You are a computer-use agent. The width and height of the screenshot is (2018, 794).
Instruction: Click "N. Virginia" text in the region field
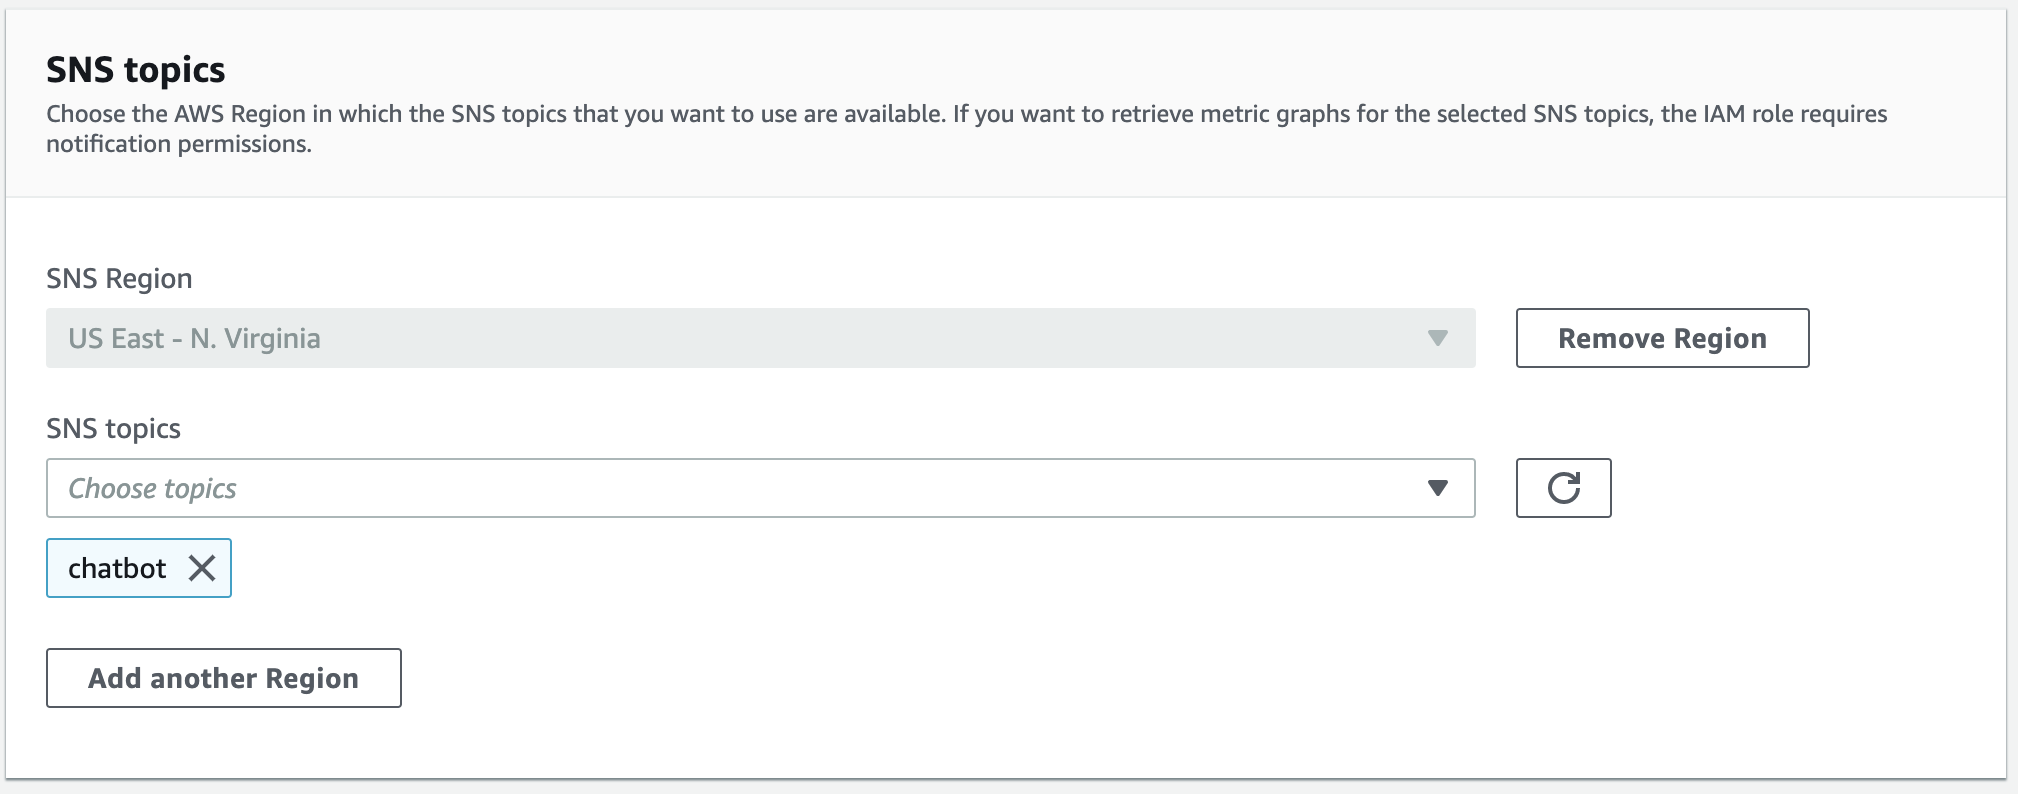pos(255,338)
